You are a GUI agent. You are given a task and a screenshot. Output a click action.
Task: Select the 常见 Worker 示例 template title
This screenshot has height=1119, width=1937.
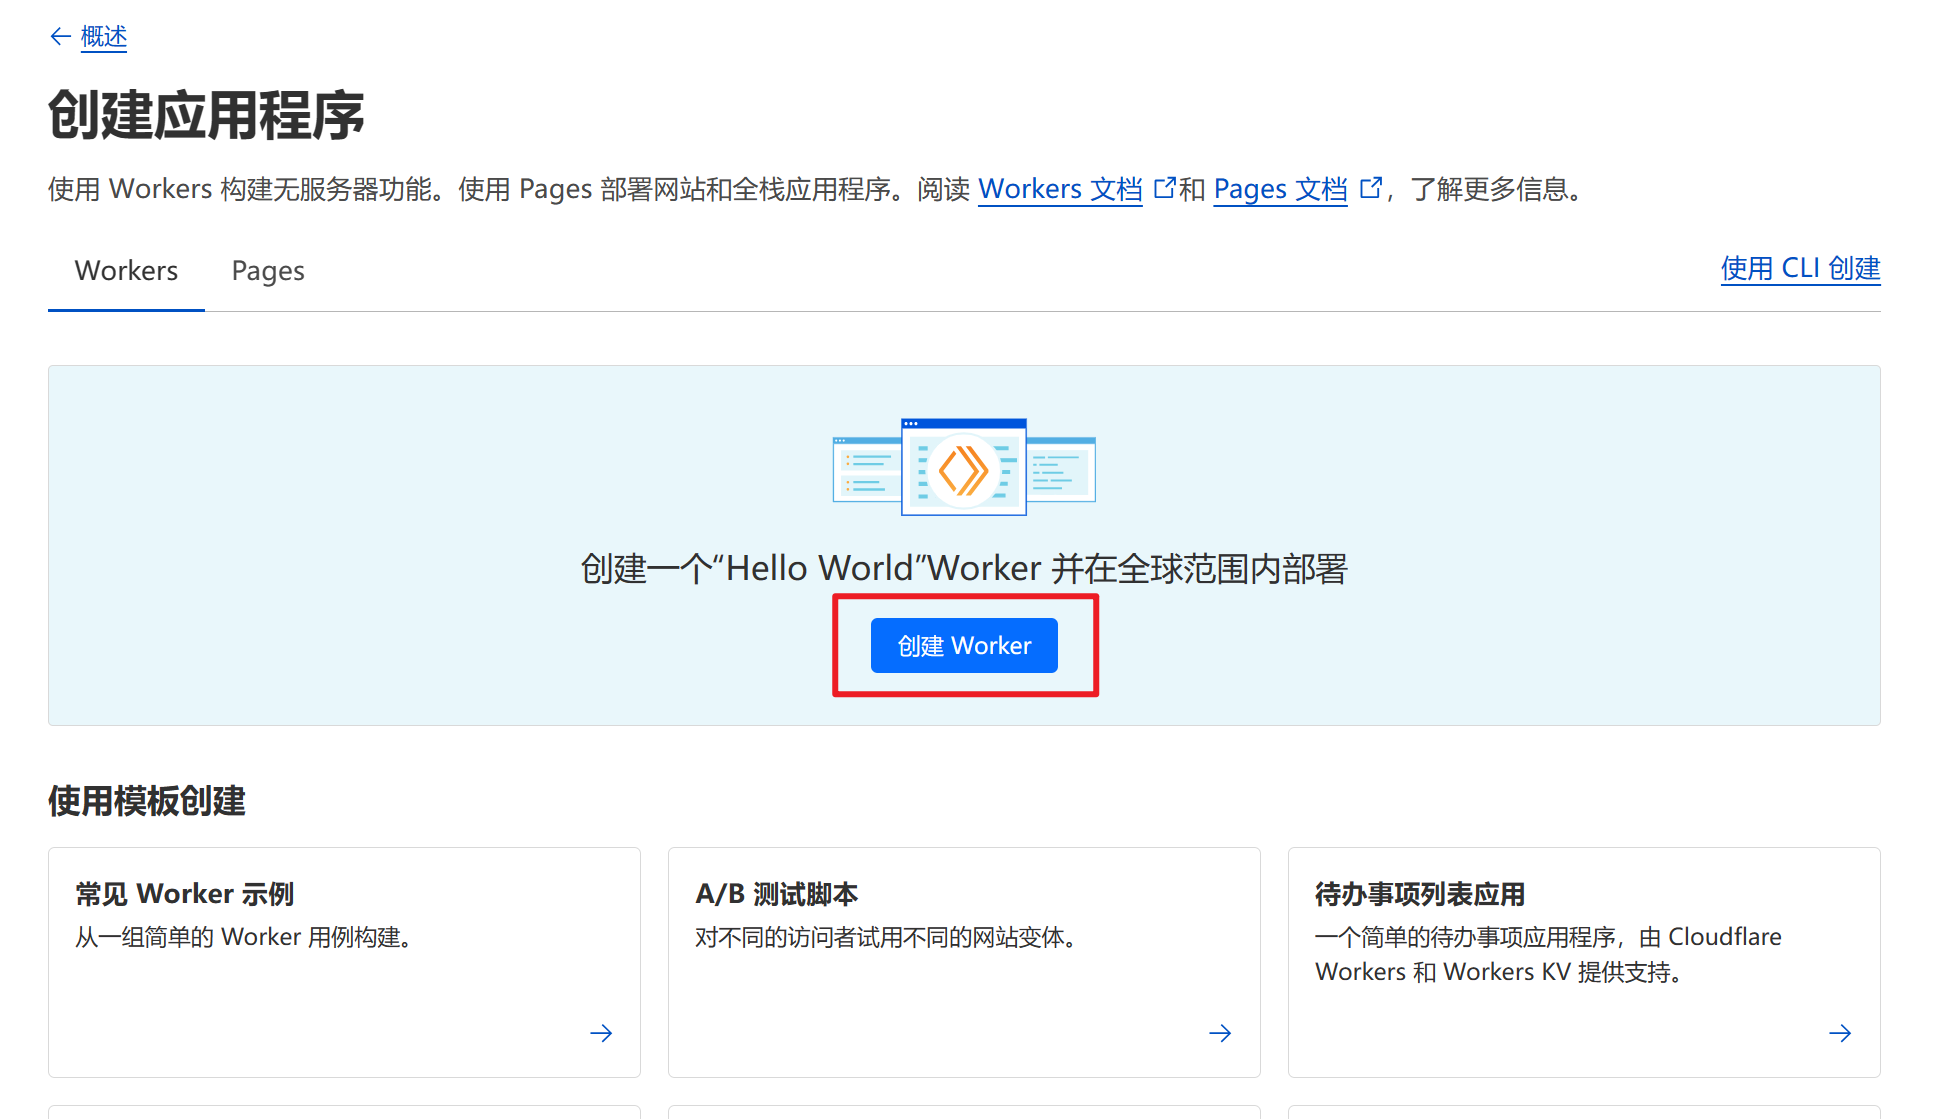click(185, 893)
